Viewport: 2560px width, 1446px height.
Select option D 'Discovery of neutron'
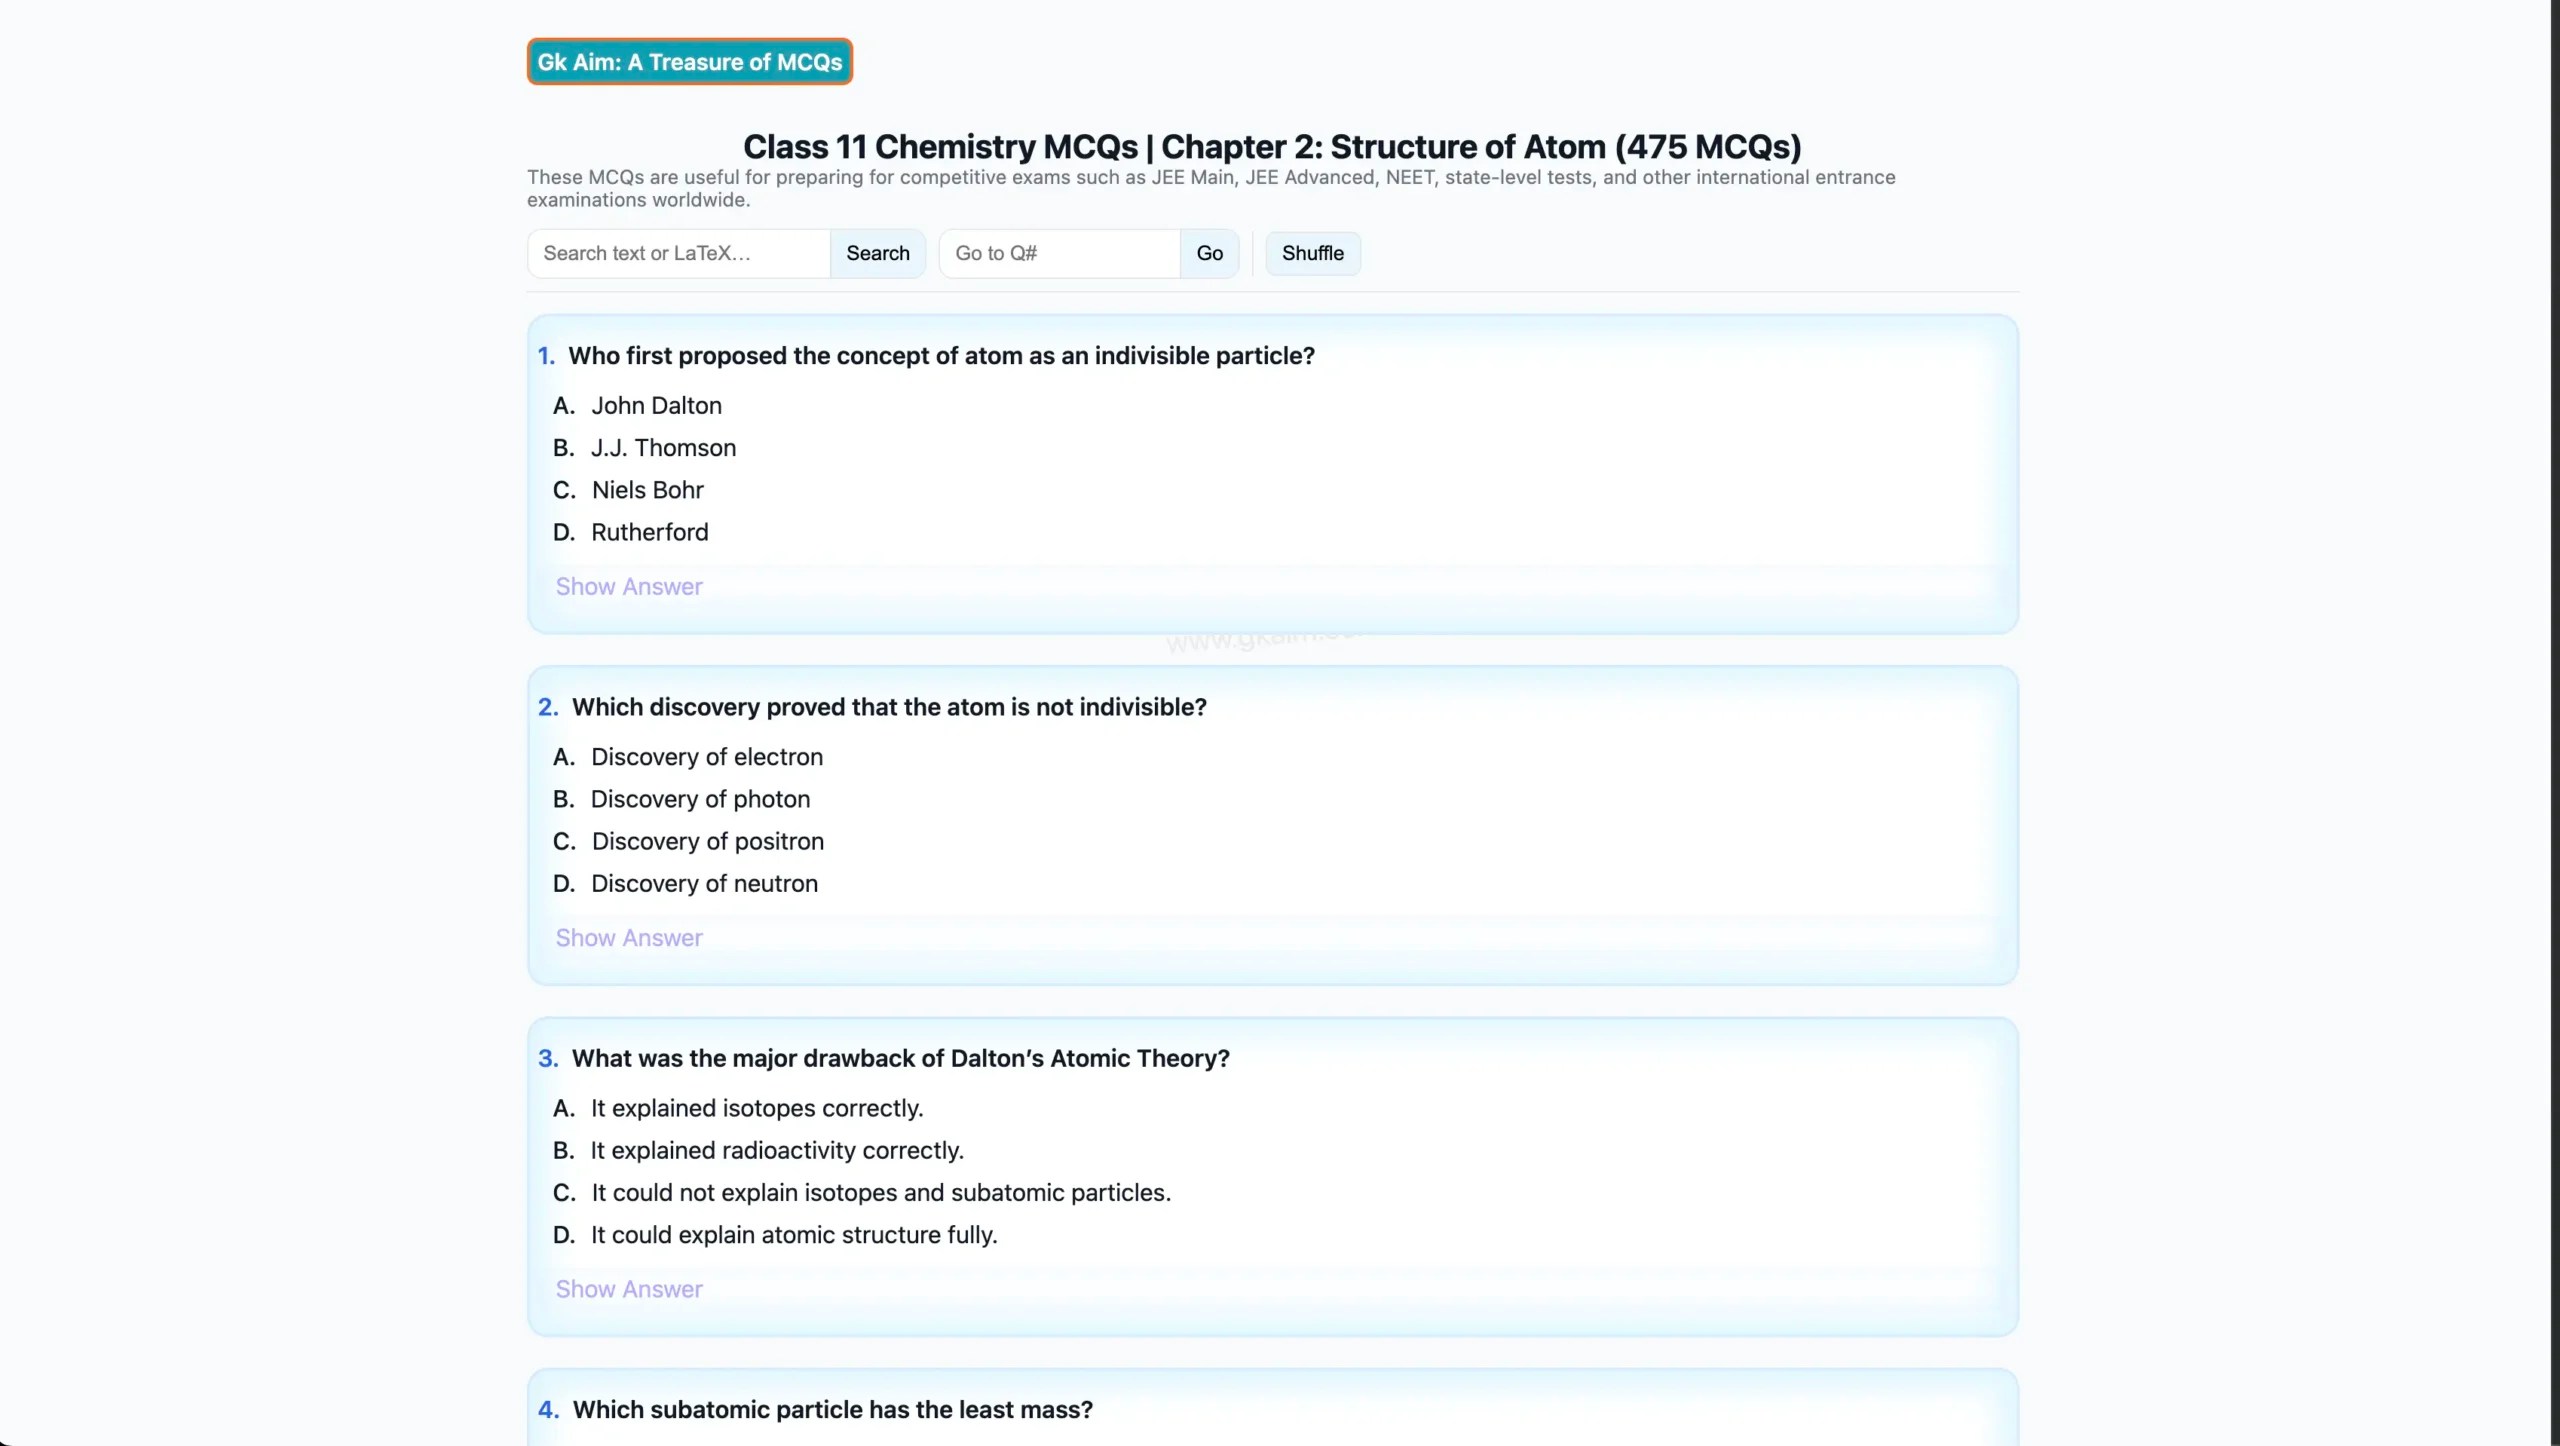click(703, 883)
